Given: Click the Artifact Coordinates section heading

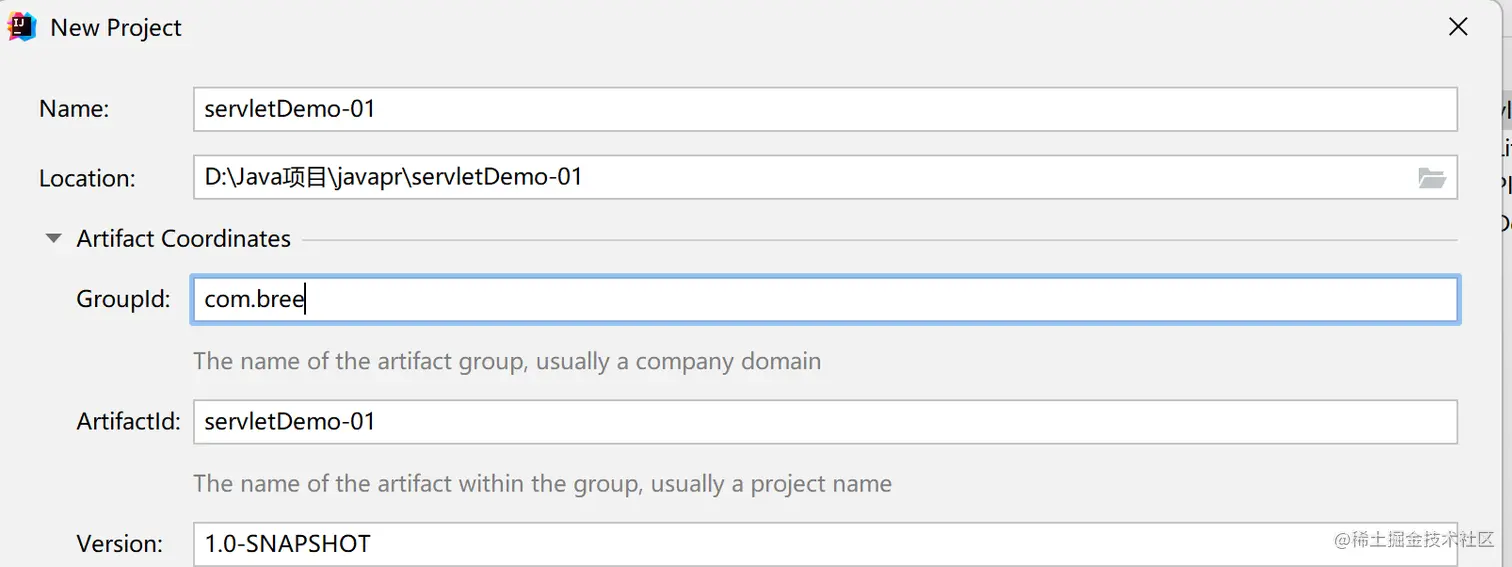Looking at the screenshot, I should pyautogui.click(x=183, y=239).
